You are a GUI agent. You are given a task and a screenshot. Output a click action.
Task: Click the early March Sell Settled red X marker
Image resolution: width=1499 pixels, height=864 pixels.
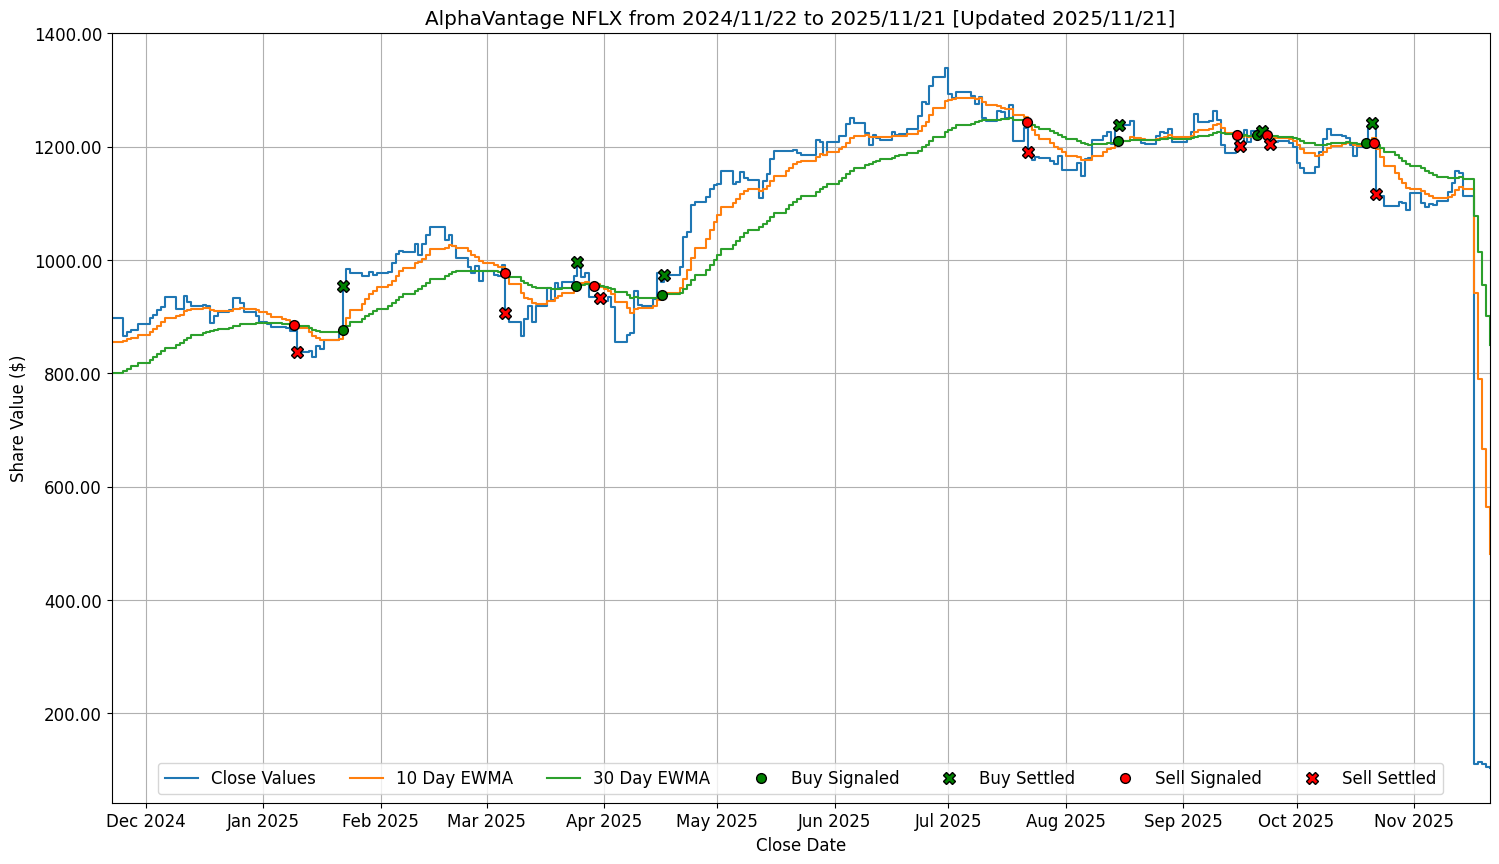coord(505,313)
